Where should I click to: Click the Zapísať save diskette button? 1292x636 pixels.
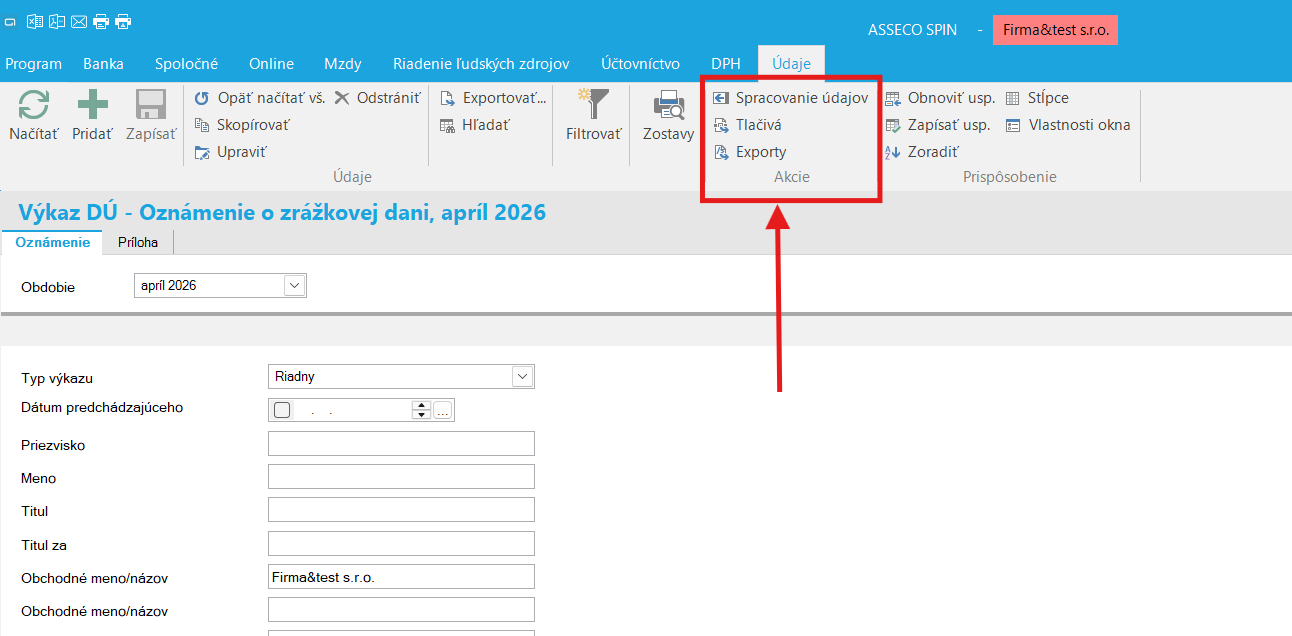coord(151,116)
